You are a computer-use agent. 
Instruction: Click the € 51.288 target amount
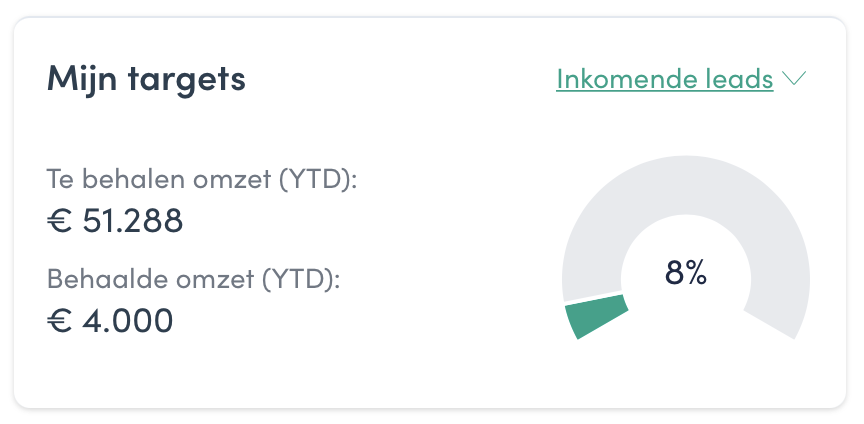point(115,221)
